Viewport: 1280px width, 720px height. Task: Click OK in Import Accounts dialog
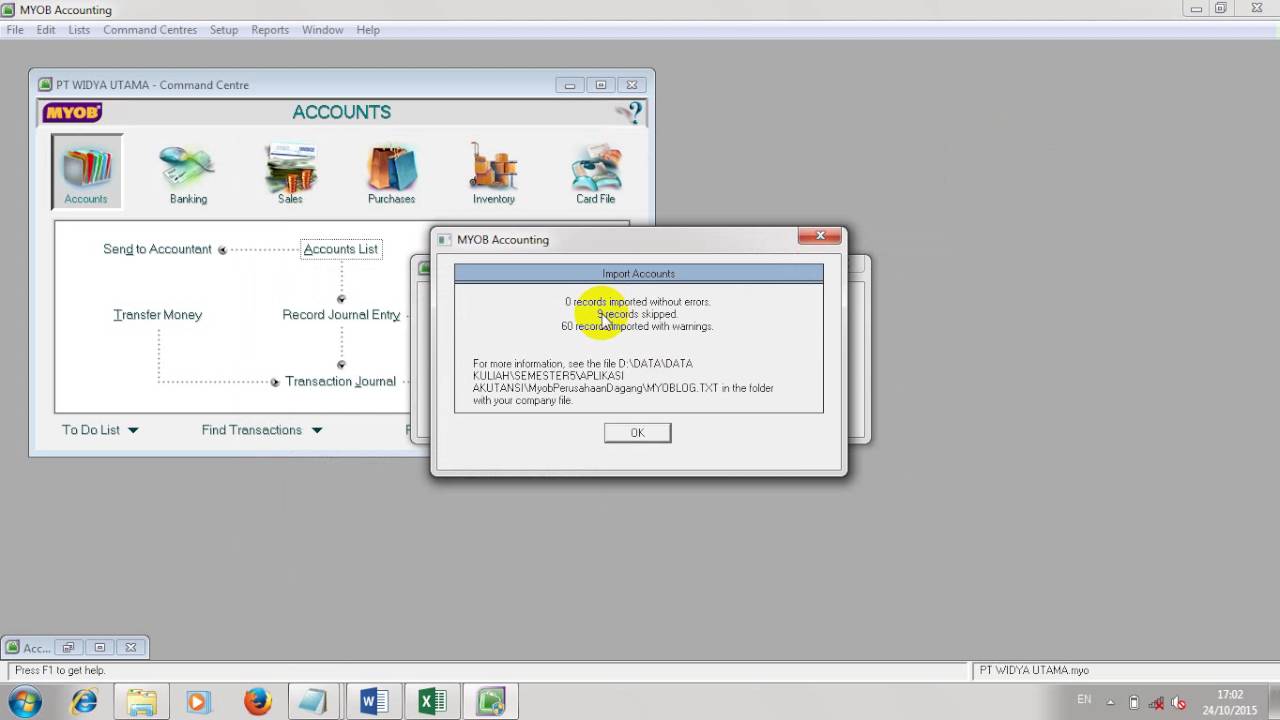637,432
